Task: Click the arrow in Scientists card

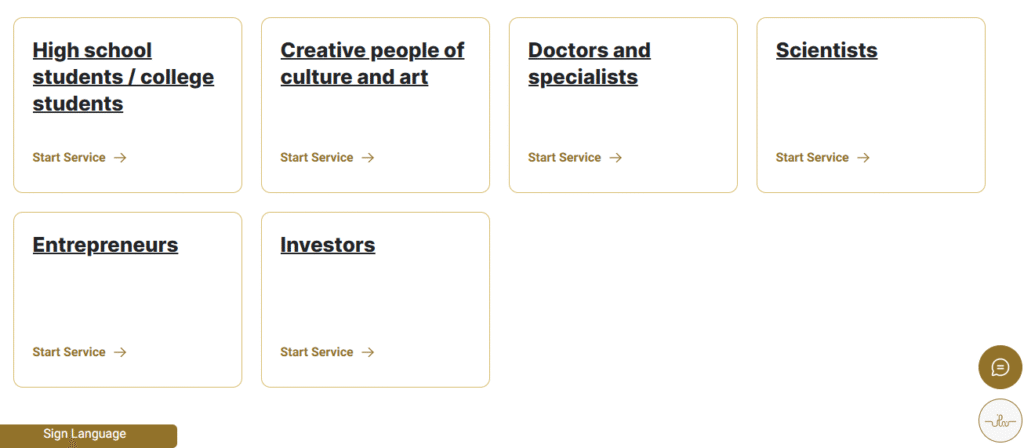Action: coord(863,157)
